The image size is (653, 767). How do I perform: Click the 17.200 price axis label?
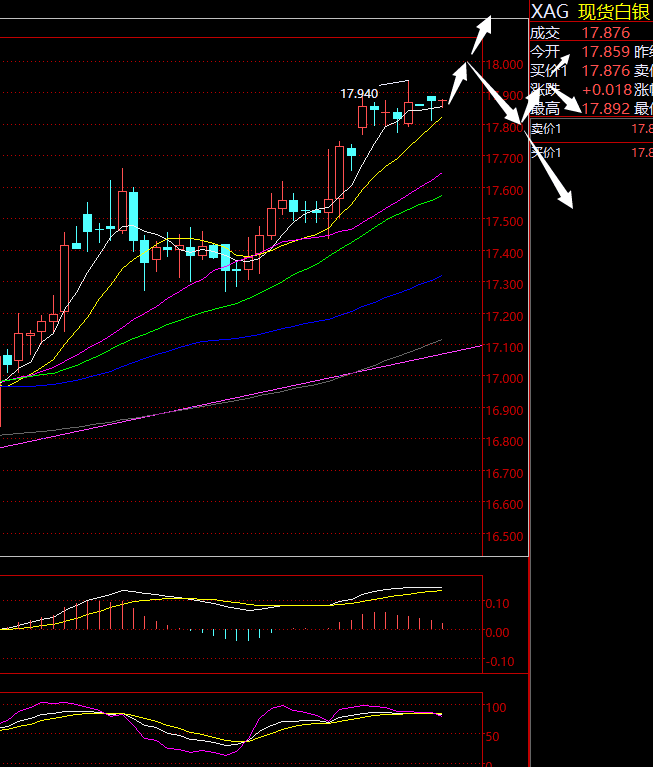pyautogui.click(x=504, y=316)
